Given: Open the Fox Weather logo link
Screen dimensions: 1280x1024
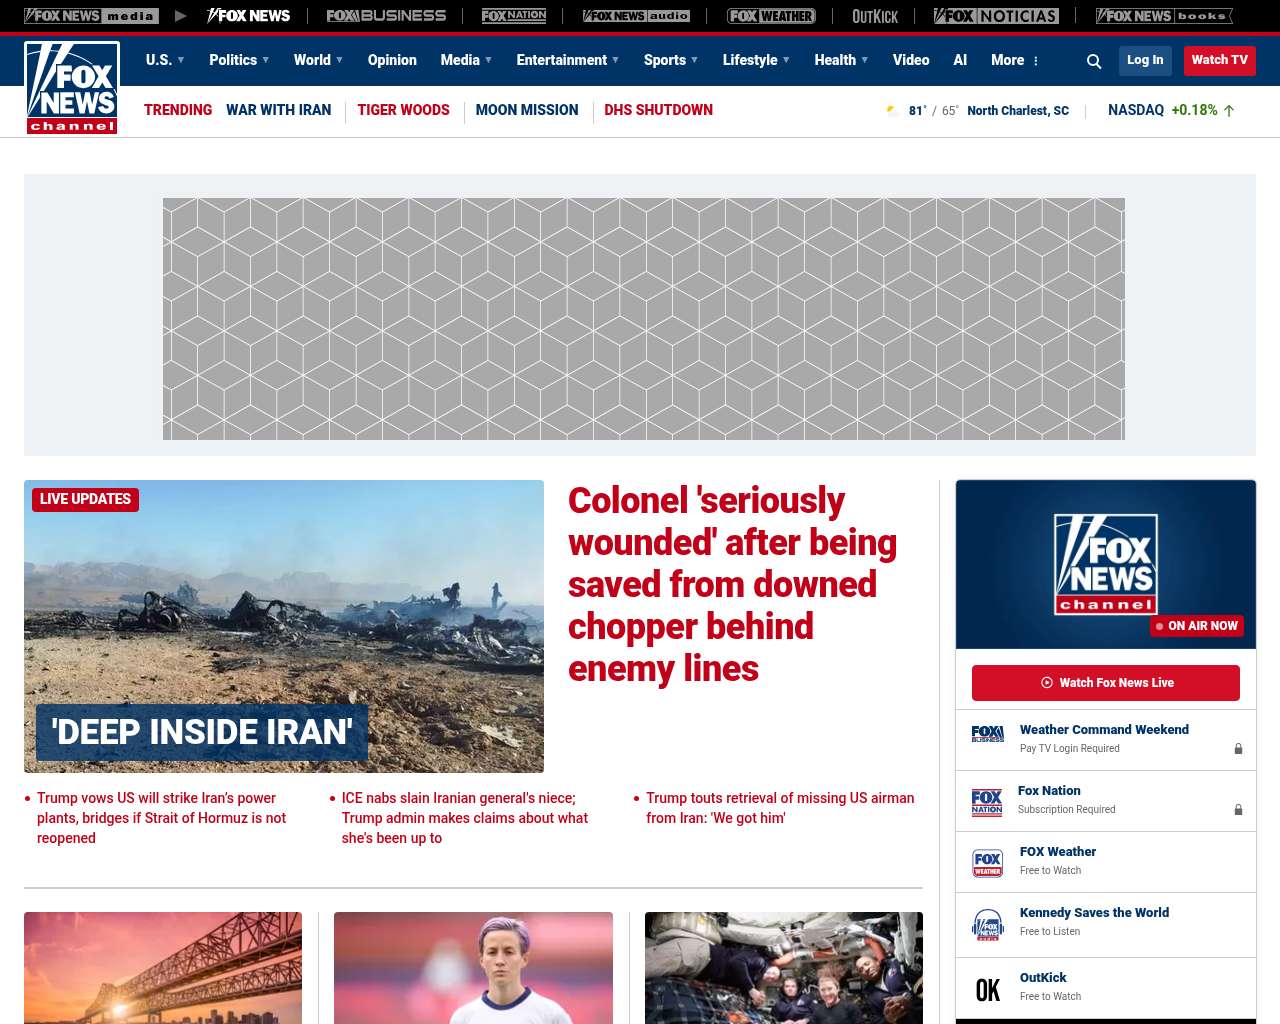Looking at the screenshot, I should (x=771, y=16).
